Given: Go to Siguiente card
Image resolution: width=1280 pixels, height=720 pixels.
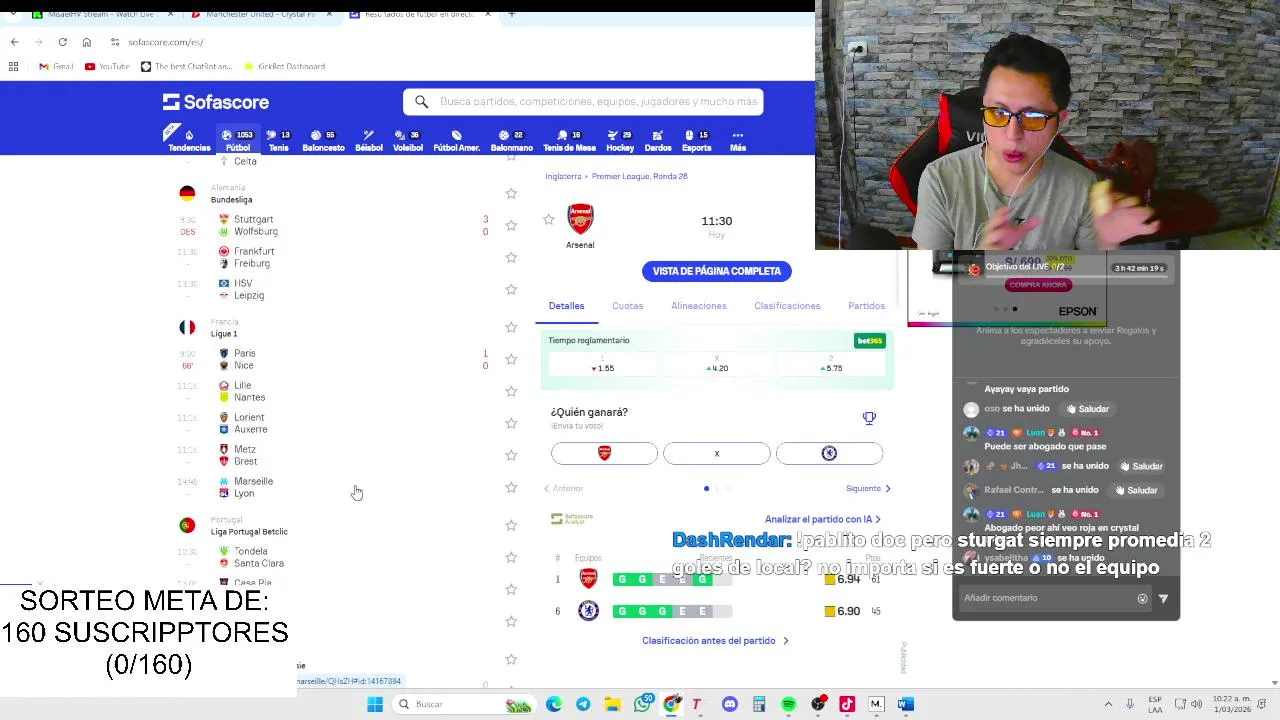Looking at the screenshot, I should (868, 488).
